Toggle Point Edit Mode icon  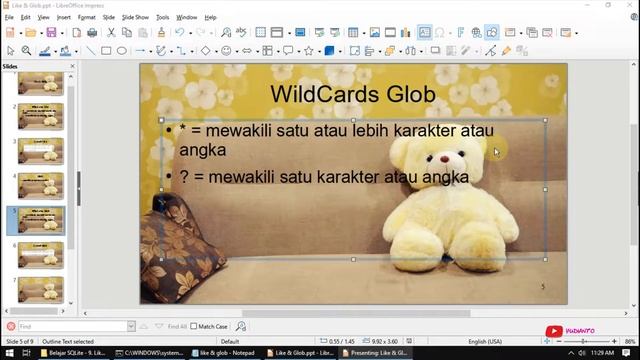[x=491, y=51]
